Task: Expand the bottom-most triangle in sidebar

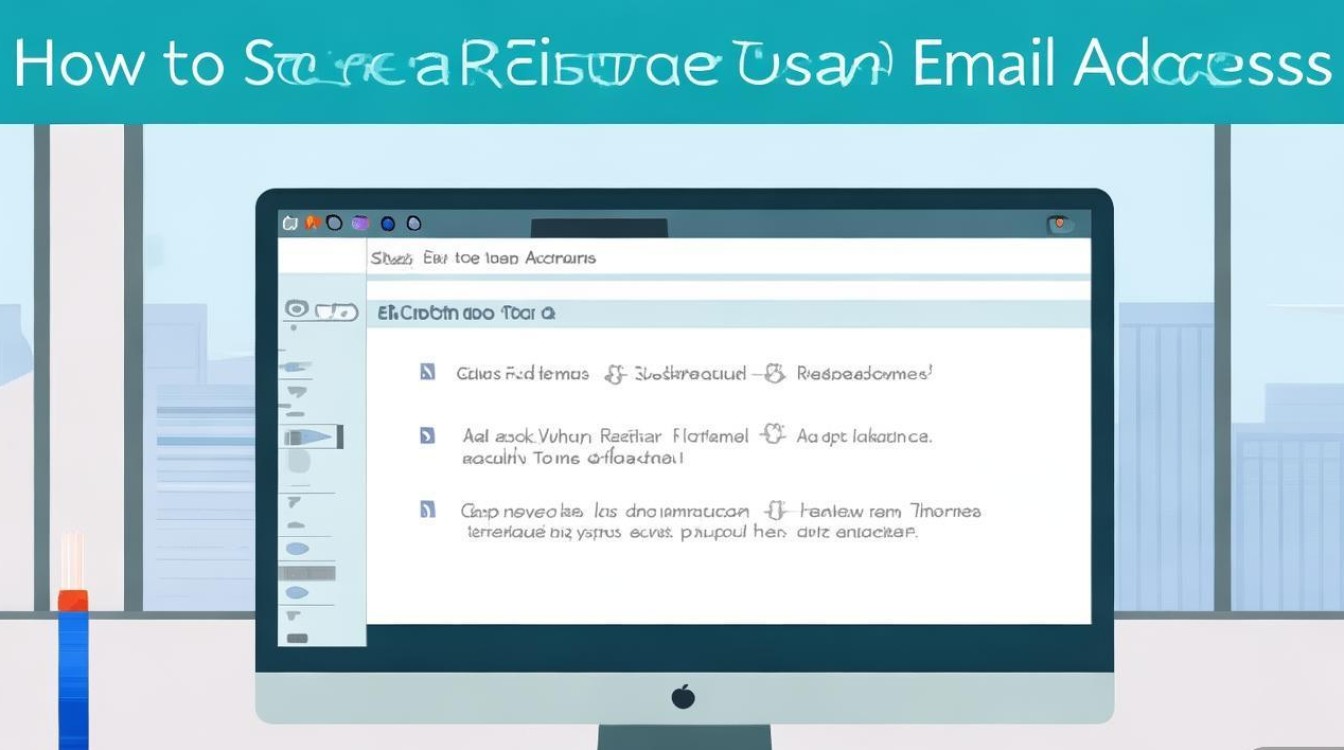Action: point(296,615)
